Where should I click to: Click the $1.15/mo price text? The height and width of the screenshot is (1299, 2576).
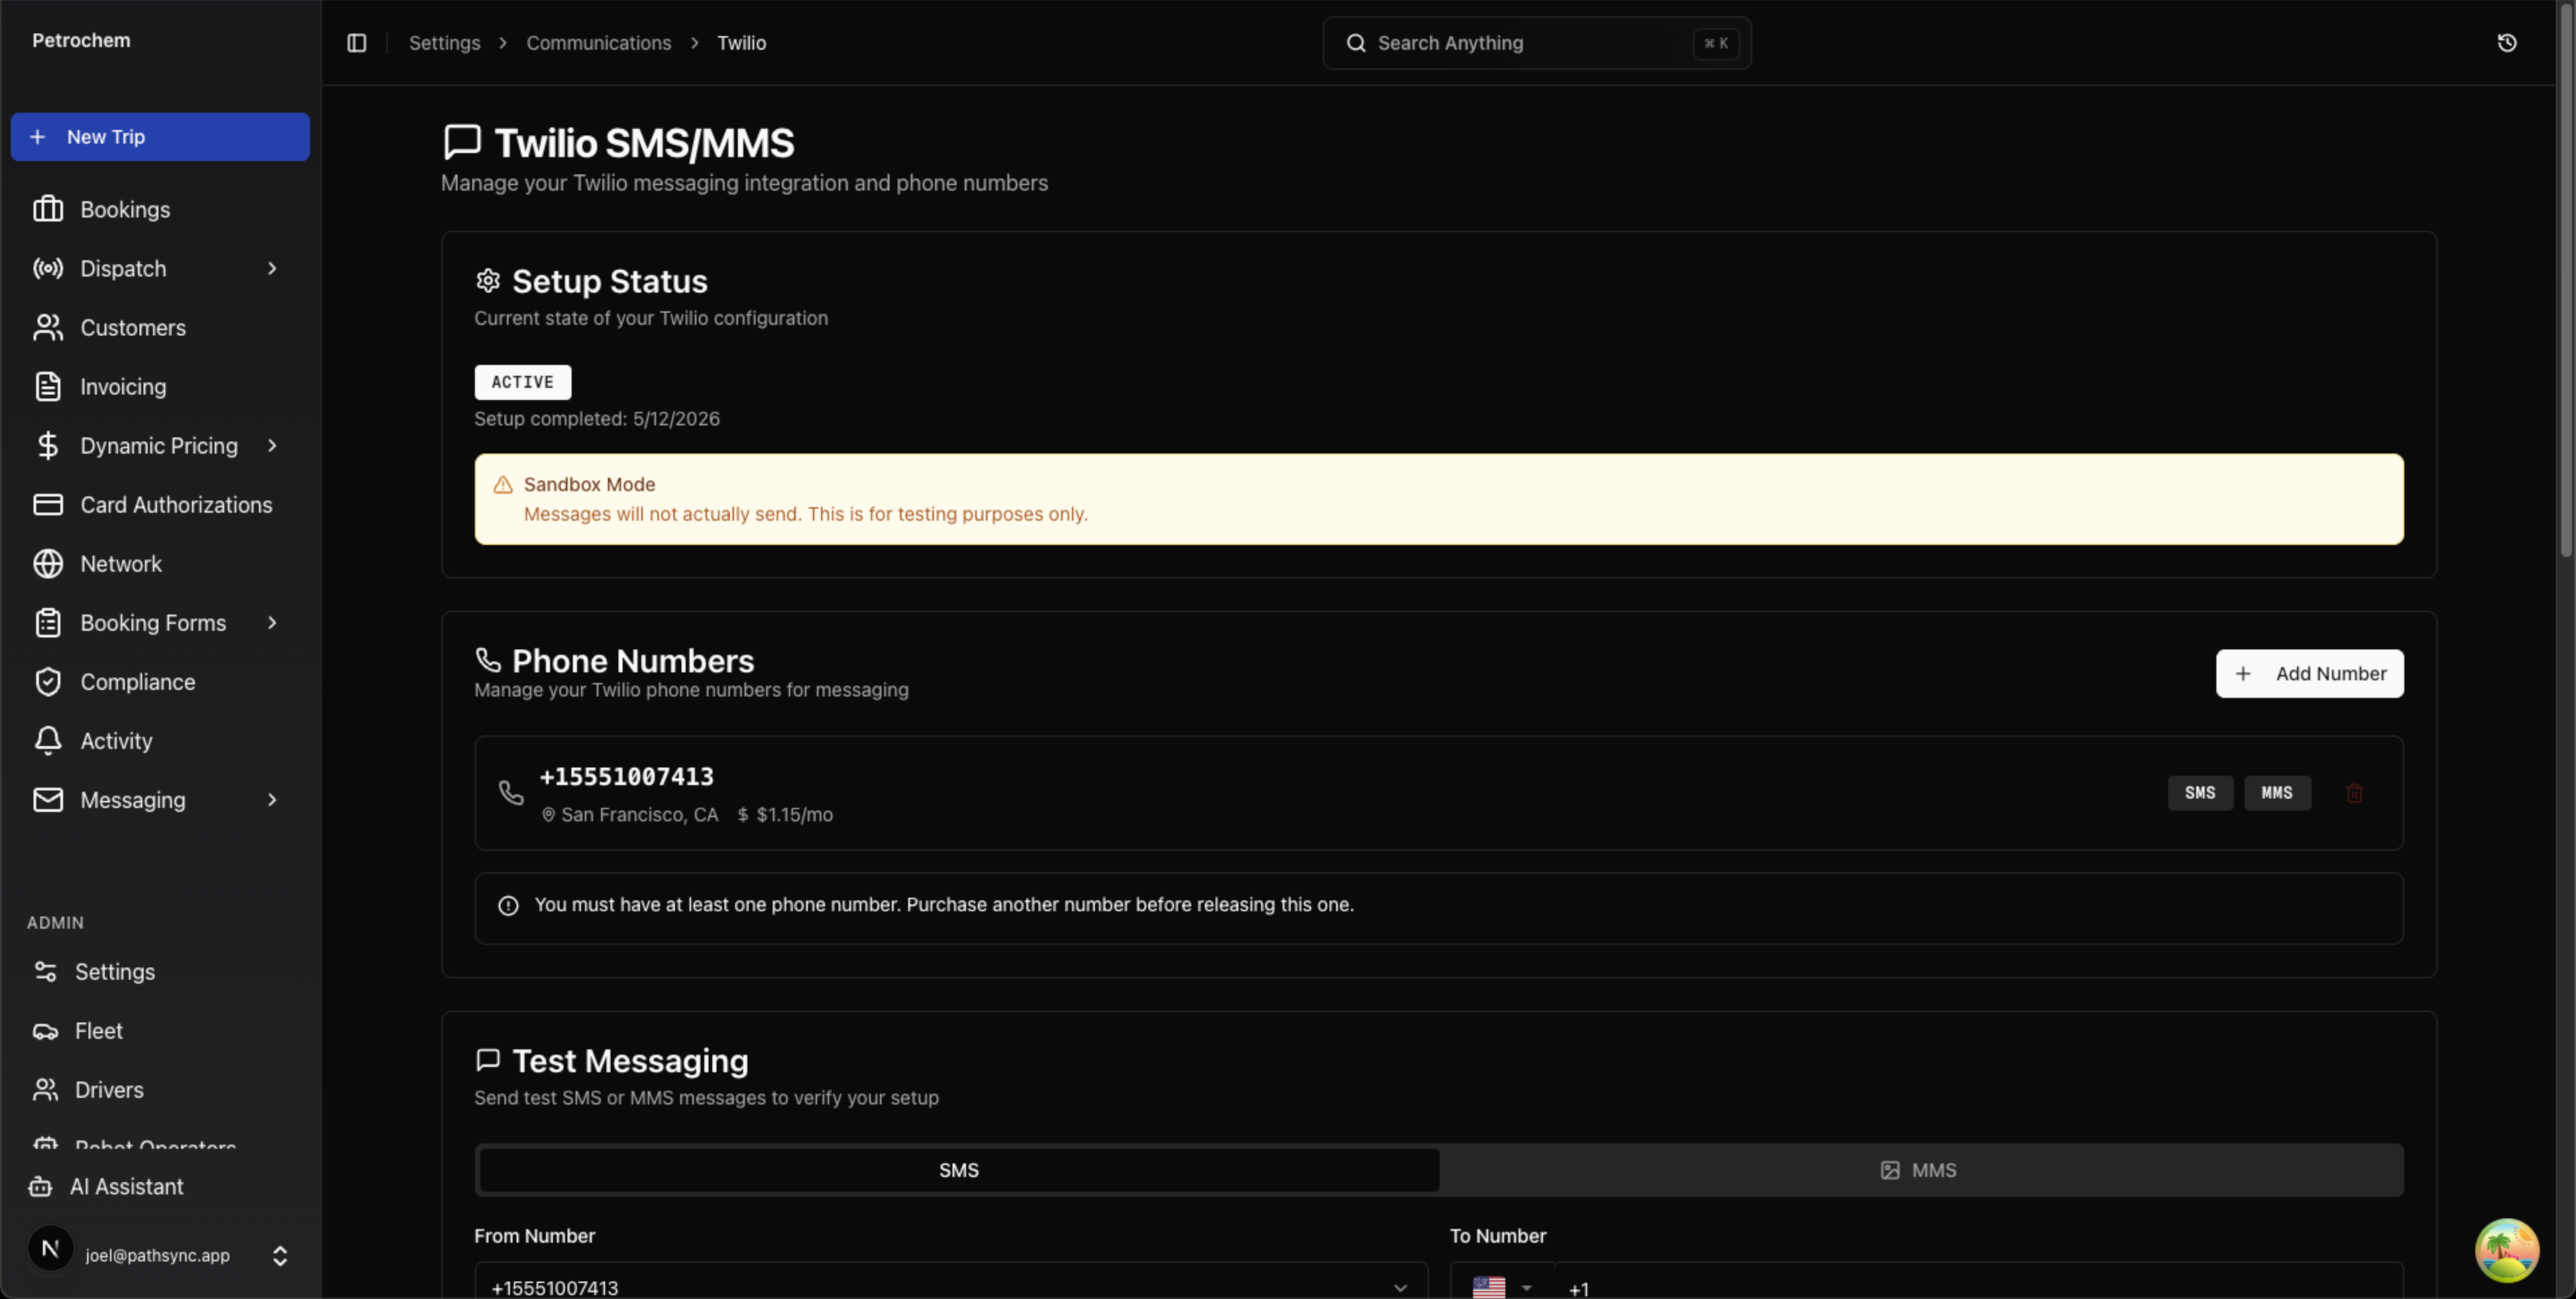(x=794, y=815)
